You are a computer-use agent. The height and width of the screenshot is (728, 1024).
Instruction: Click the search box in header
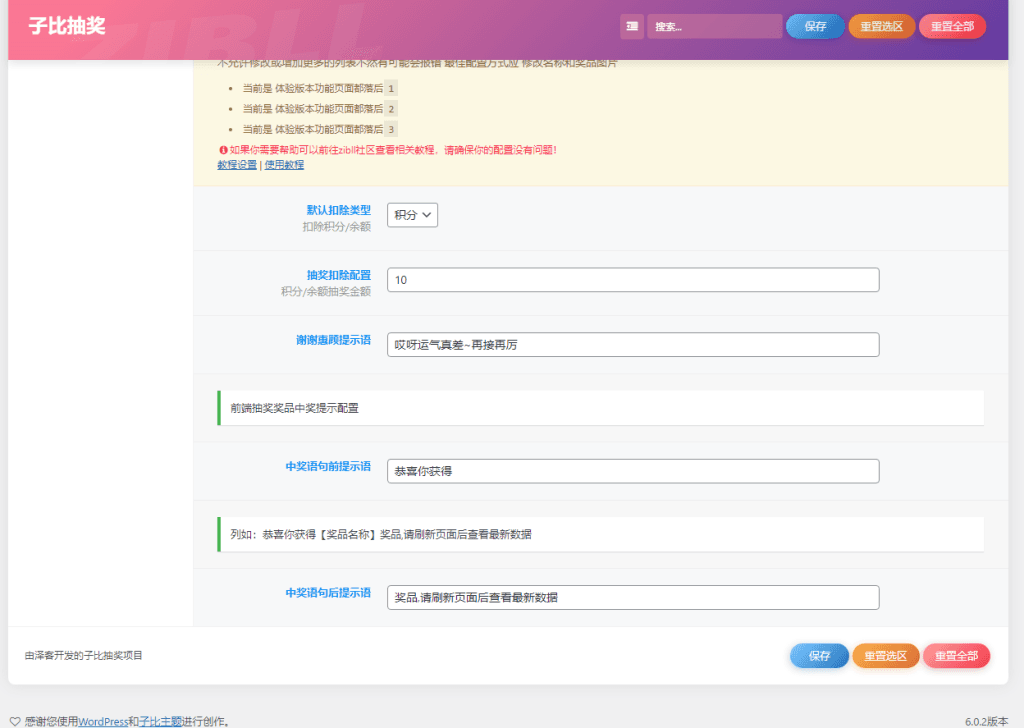pos(714,27)
